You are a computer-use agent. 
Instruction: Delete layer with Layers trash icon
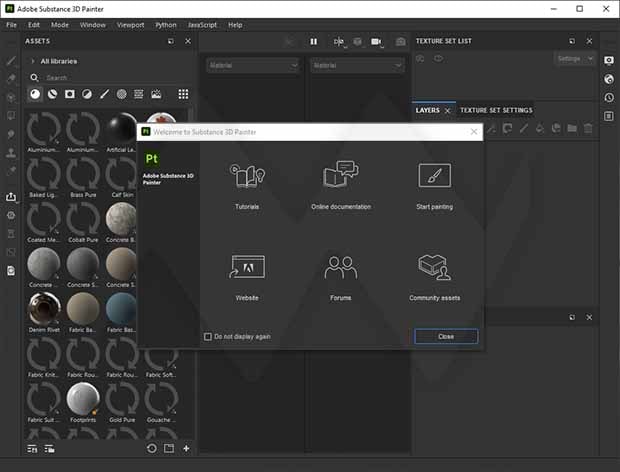tap(588, 128)
